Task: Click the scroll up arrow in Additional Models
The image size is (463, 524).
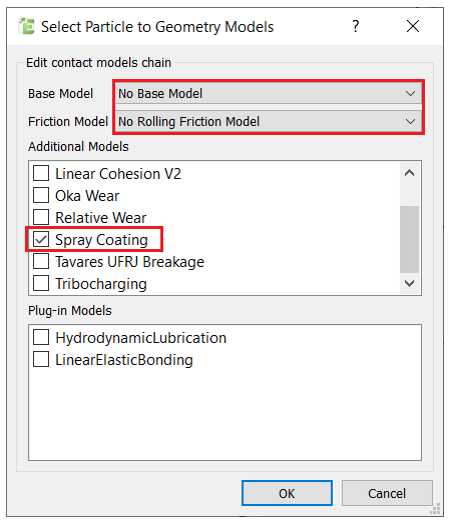Action: [410, 173]
